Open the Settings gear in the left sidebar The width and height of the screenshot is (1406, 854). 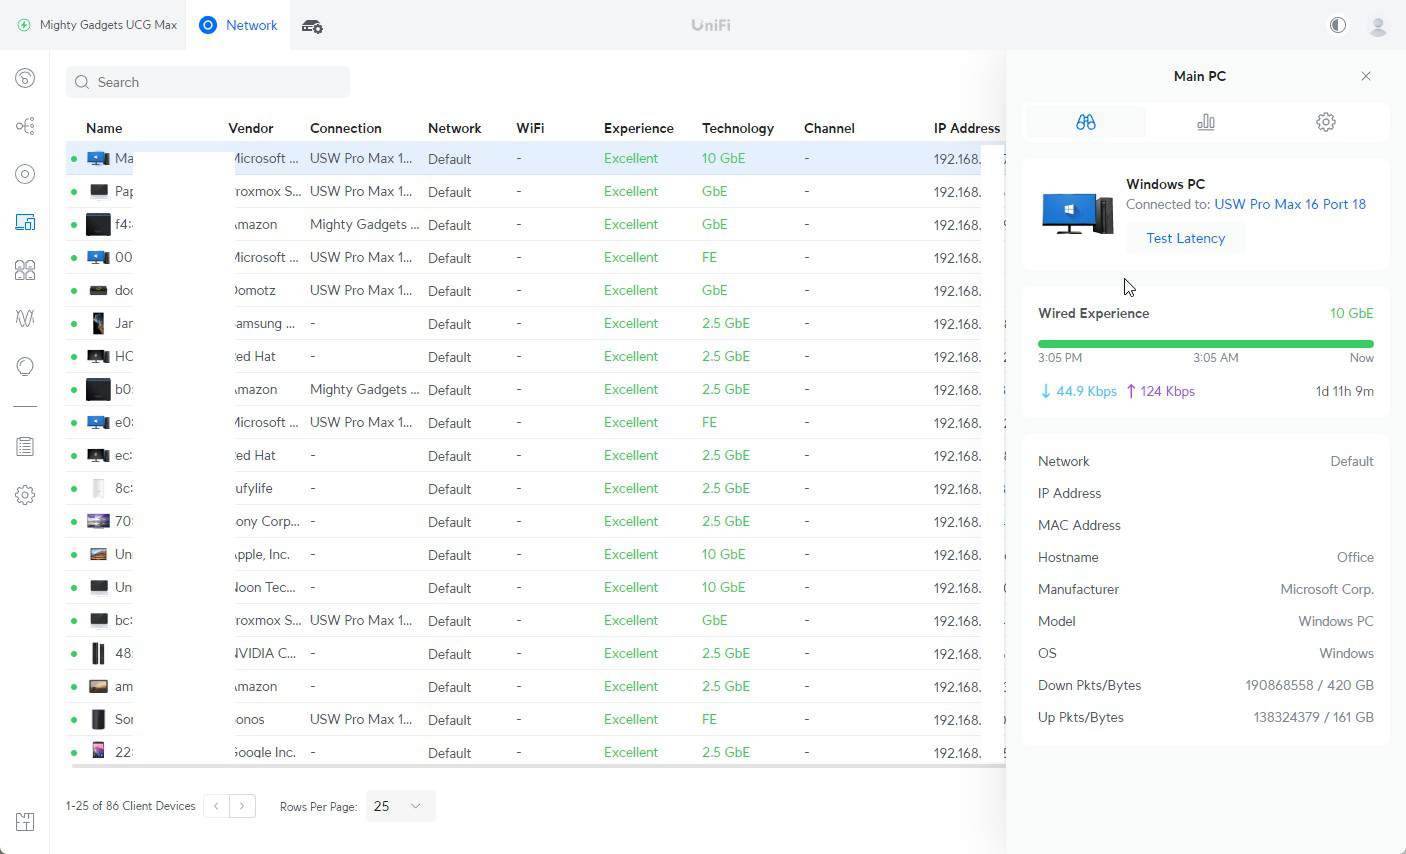point(25,495)
